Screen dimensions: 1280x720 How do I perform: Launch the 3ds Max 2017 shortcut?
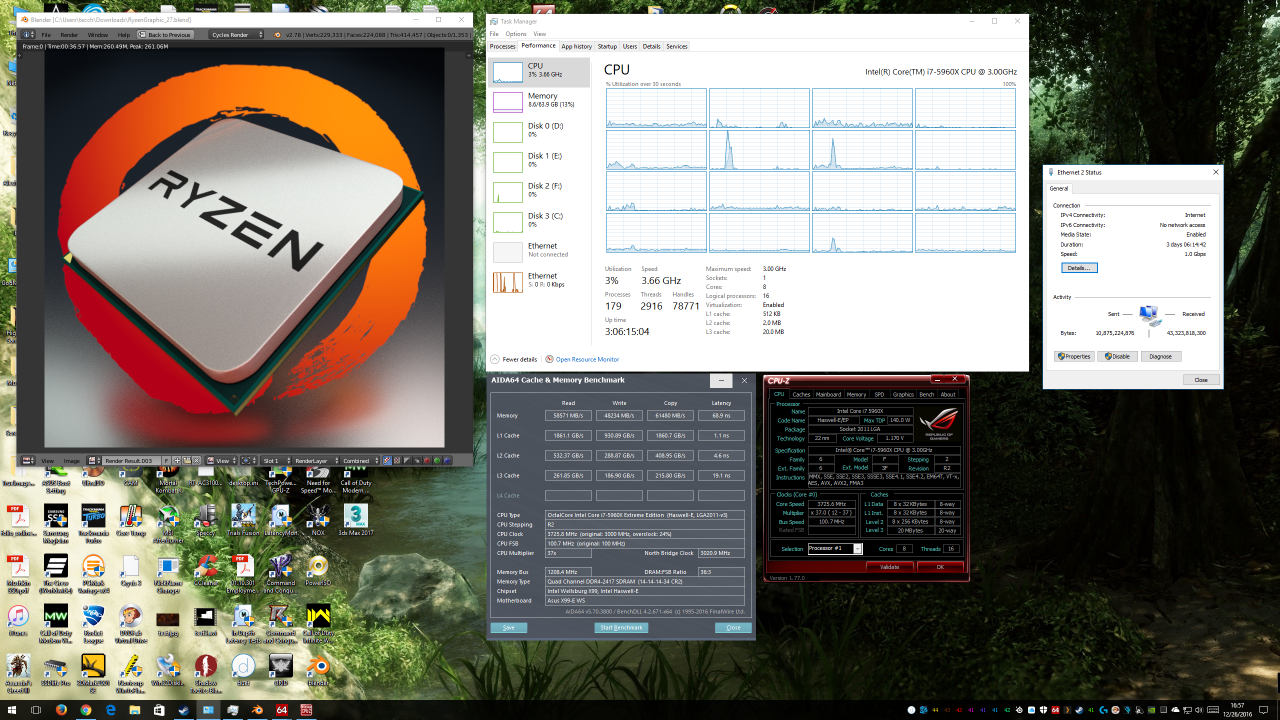pyautogui.click(x=356, y=515)
